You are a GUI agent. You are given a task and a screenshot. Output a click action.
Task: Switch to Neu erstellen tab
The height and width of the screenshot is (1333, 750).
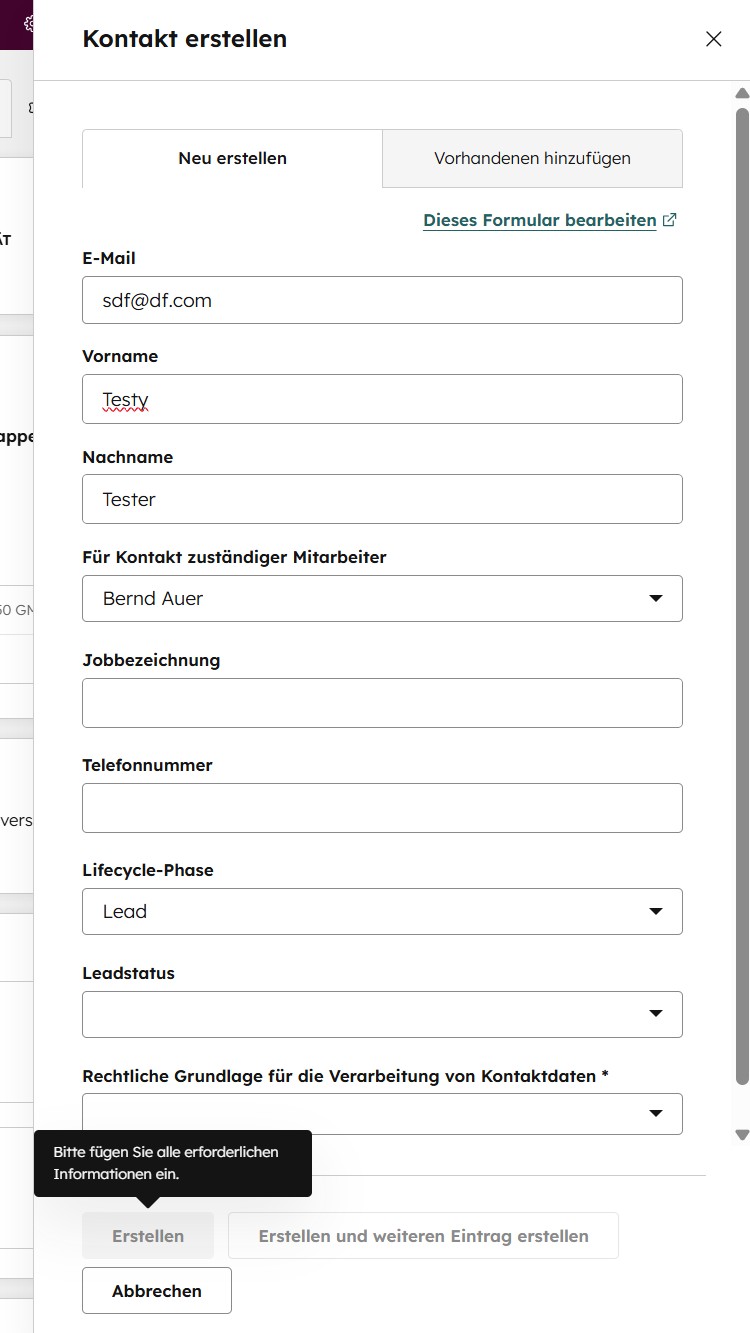232,158
